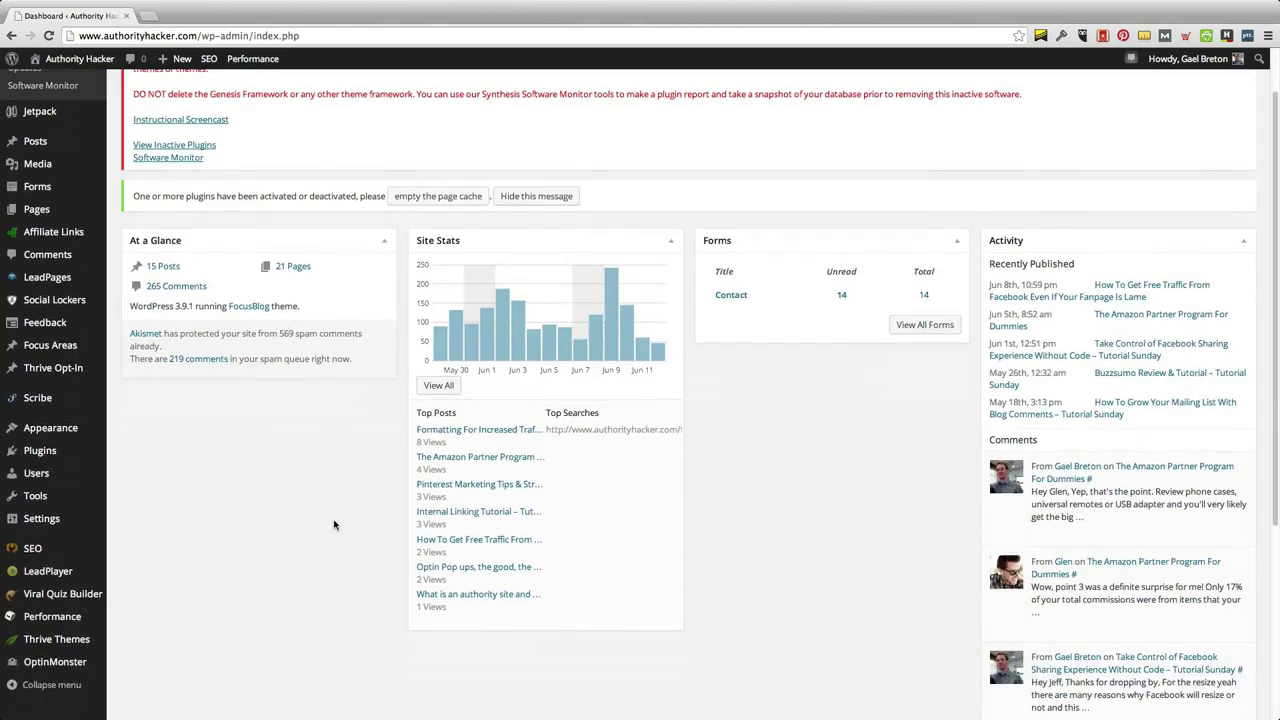
Task: Bookmark the page with the star icon
Action: coord(1019,36)
